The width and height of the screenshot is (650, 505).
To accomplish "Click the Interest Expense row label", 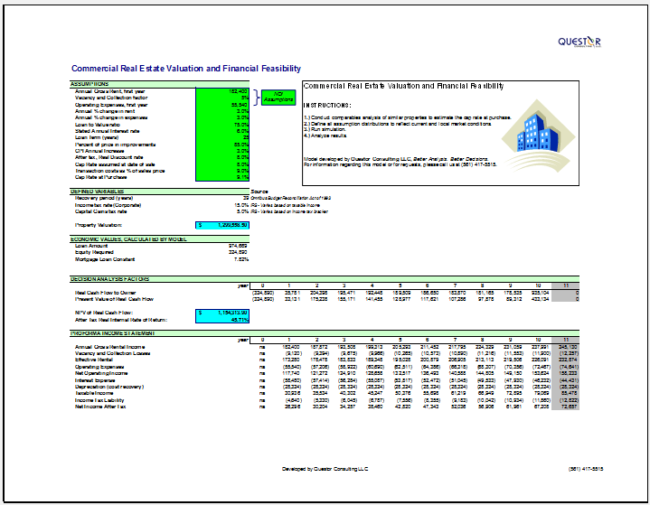I will click(x=95, y=380).
